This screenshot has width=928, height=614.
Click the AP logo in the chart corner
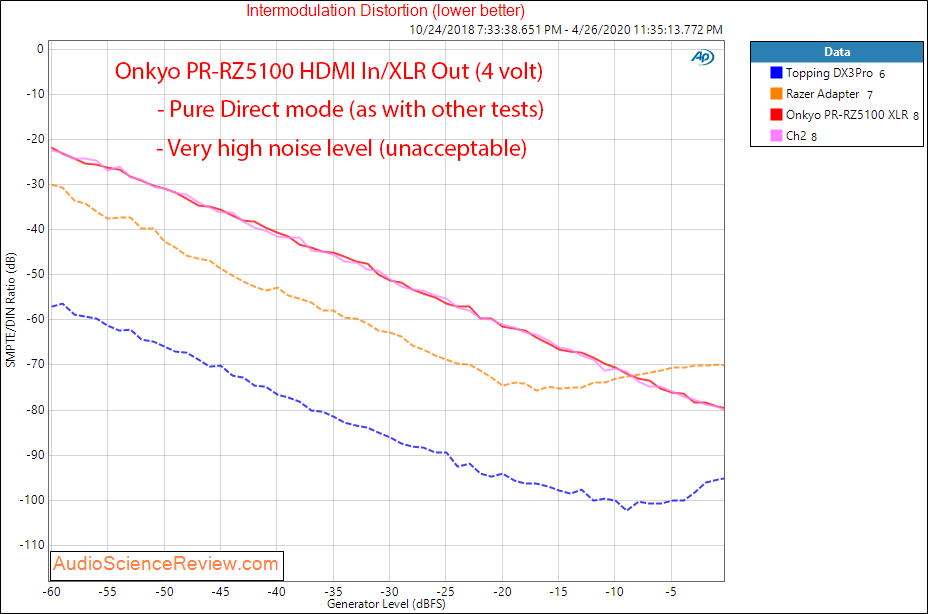click(703, 57)
